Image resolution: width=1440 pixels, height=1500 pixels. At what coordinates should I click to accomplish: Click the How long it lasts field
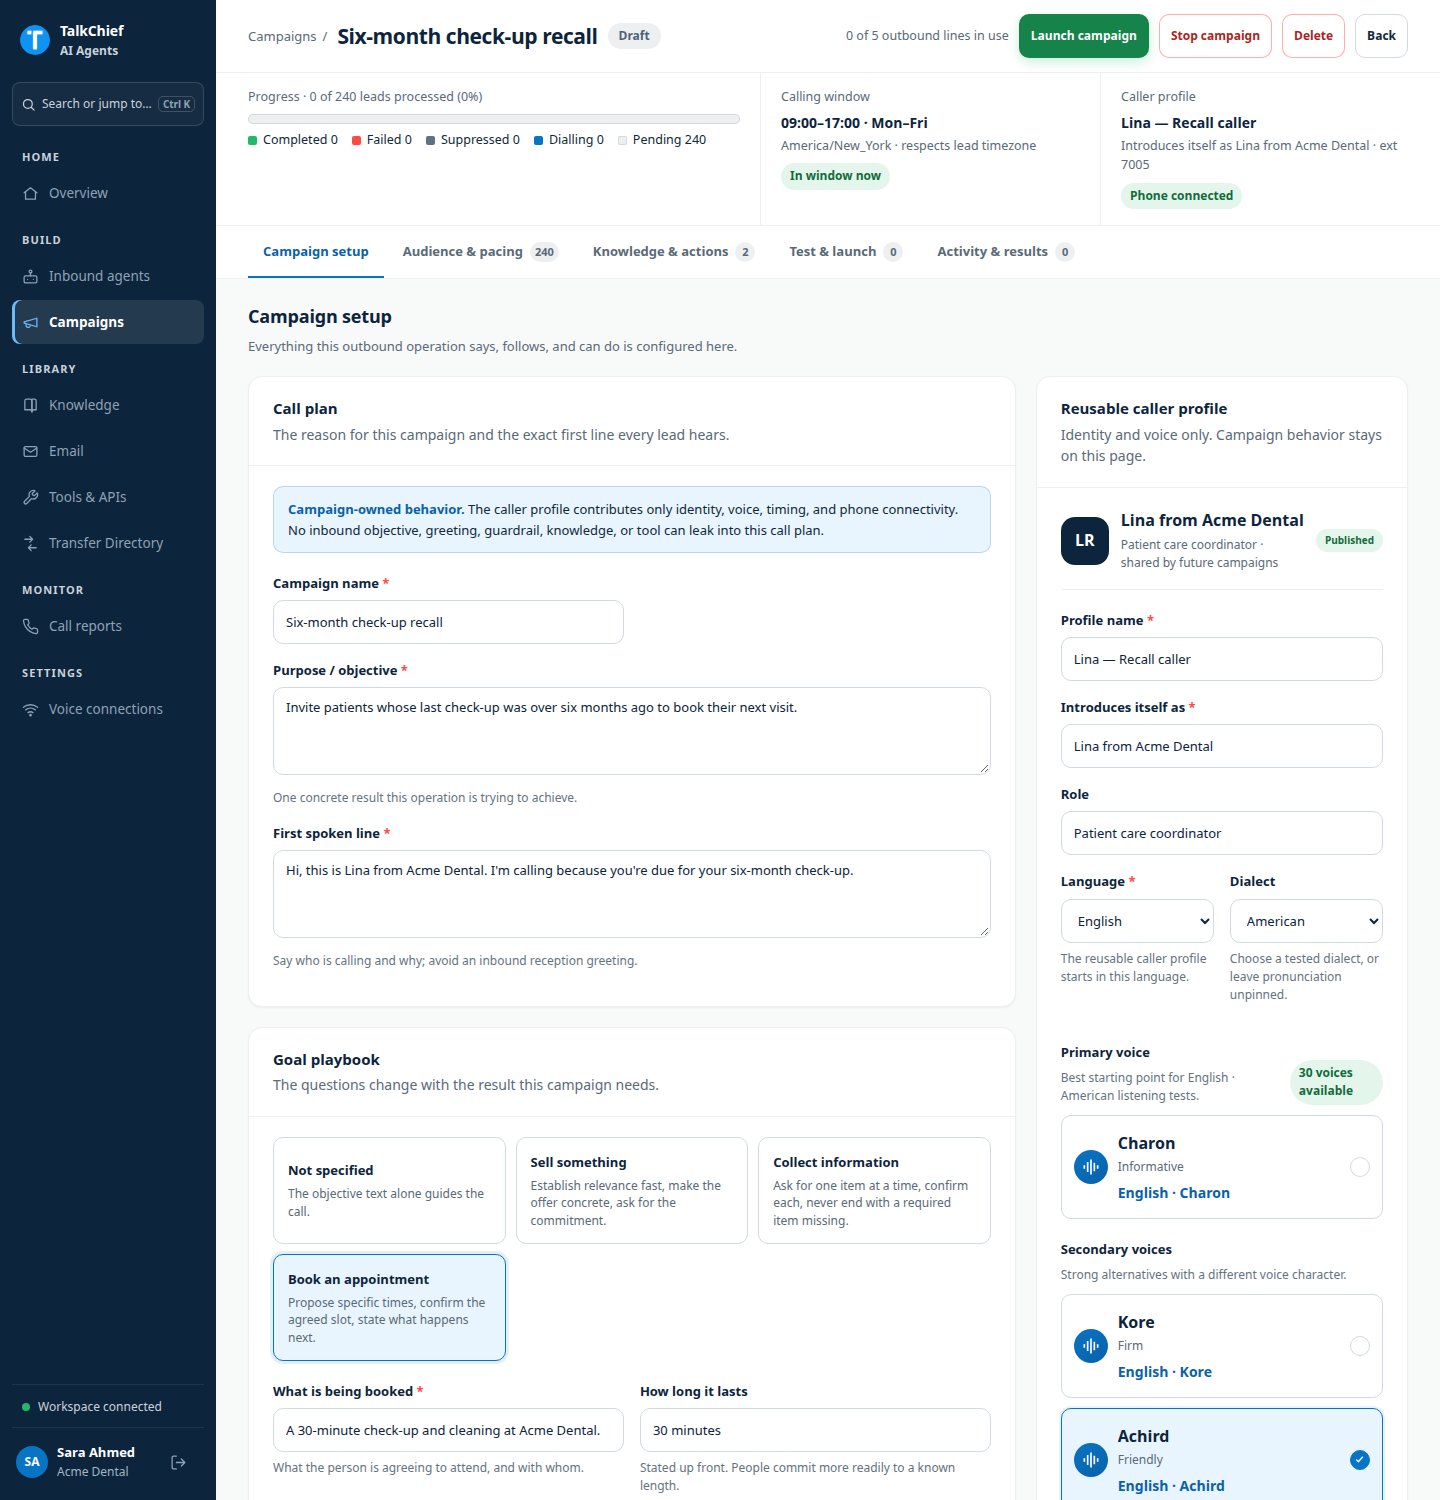[815, 1430]
